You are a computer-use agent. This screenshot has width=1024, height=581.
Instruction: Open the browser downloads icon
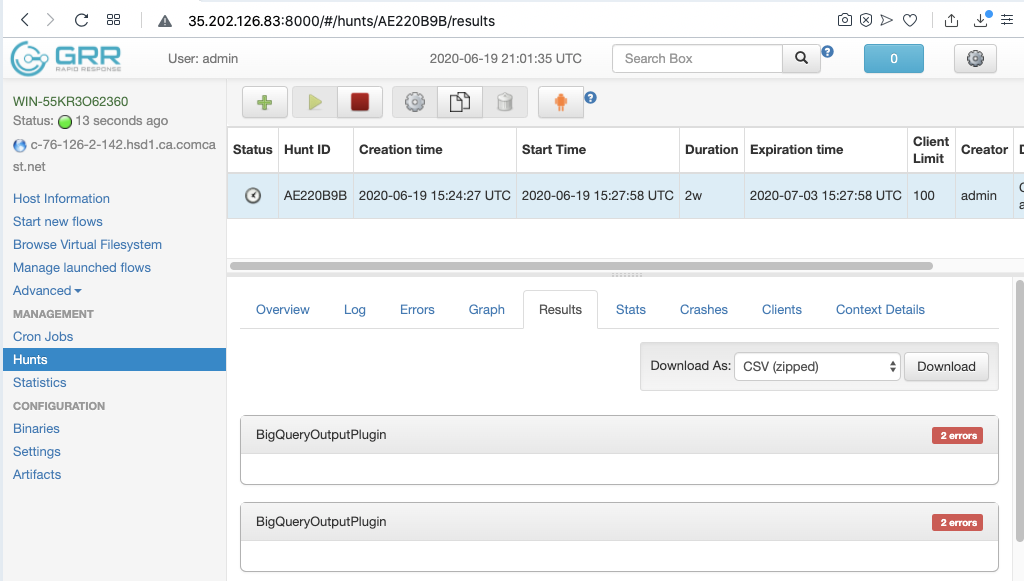(x=981, y=20)
